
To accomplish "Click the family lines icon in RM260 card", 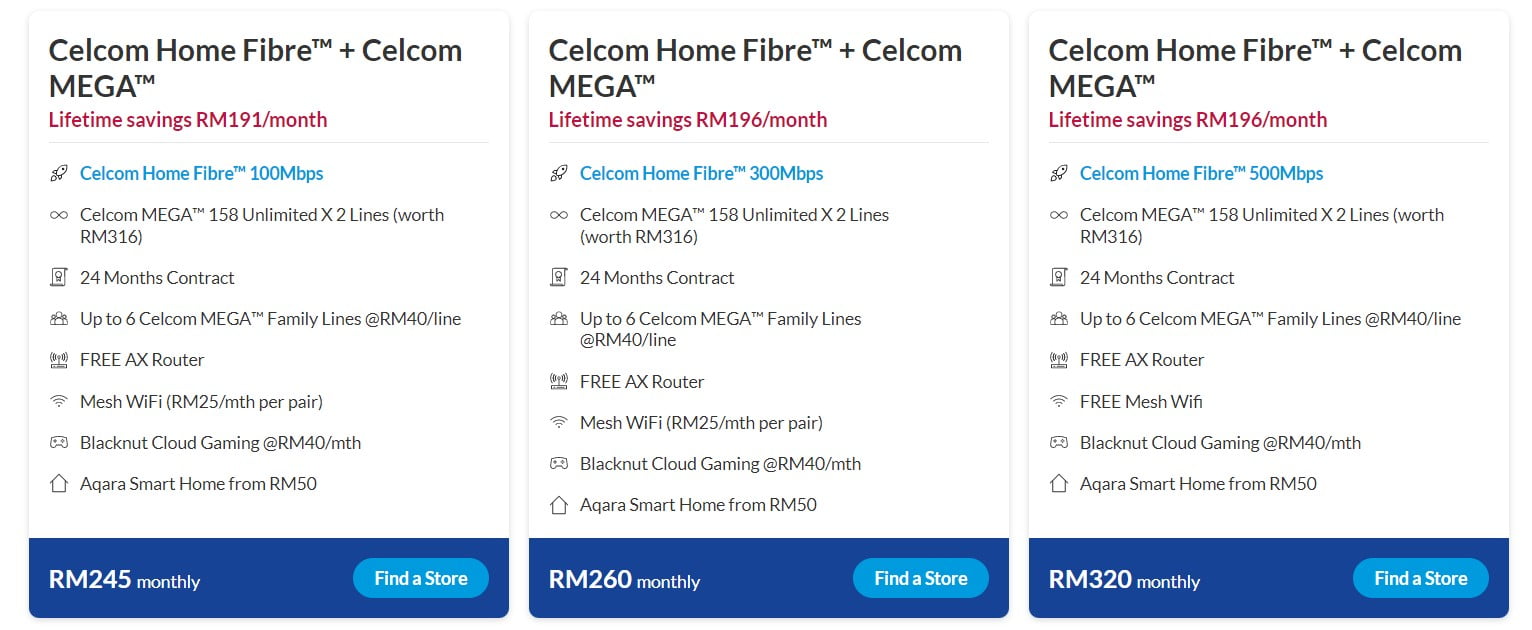I will [559, 319].
